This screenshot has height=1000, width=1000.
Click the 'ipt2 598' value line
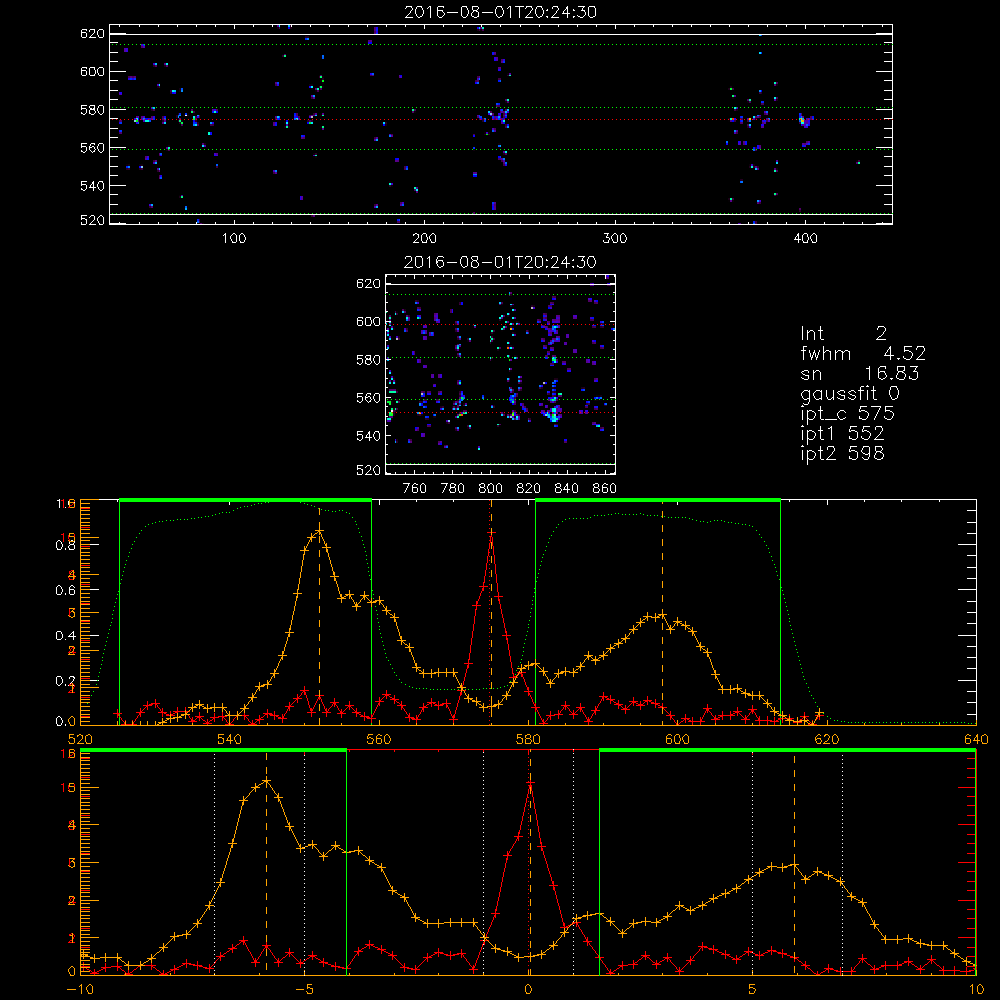(842, 453)
